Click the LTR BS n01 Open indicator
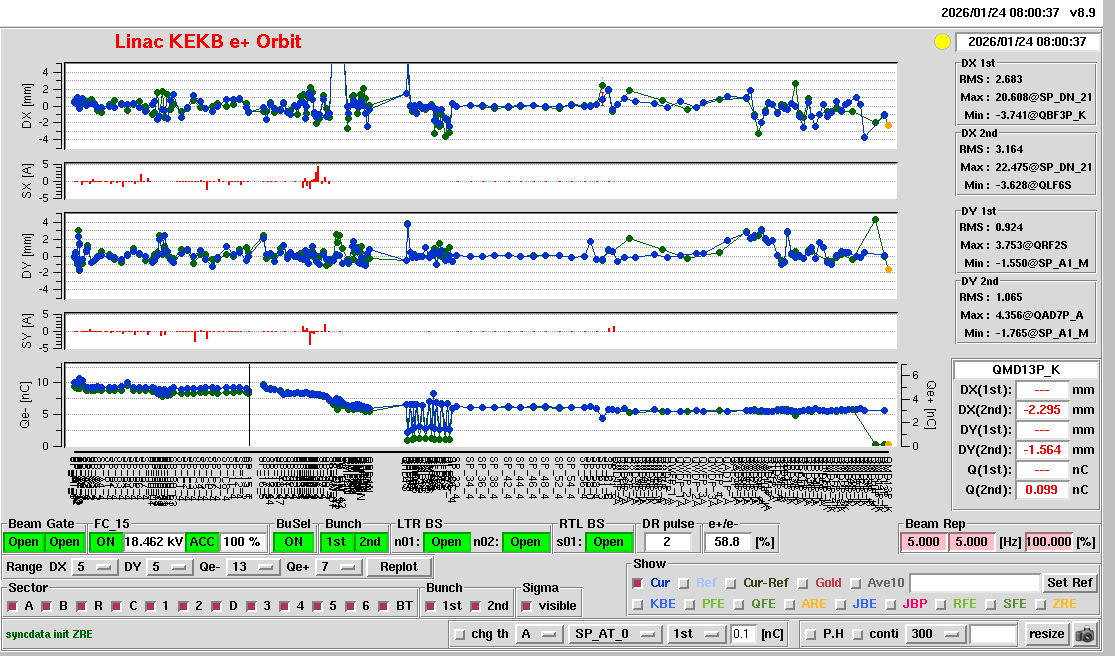The width and height of the screenshot is (1115, 656). 446,542
